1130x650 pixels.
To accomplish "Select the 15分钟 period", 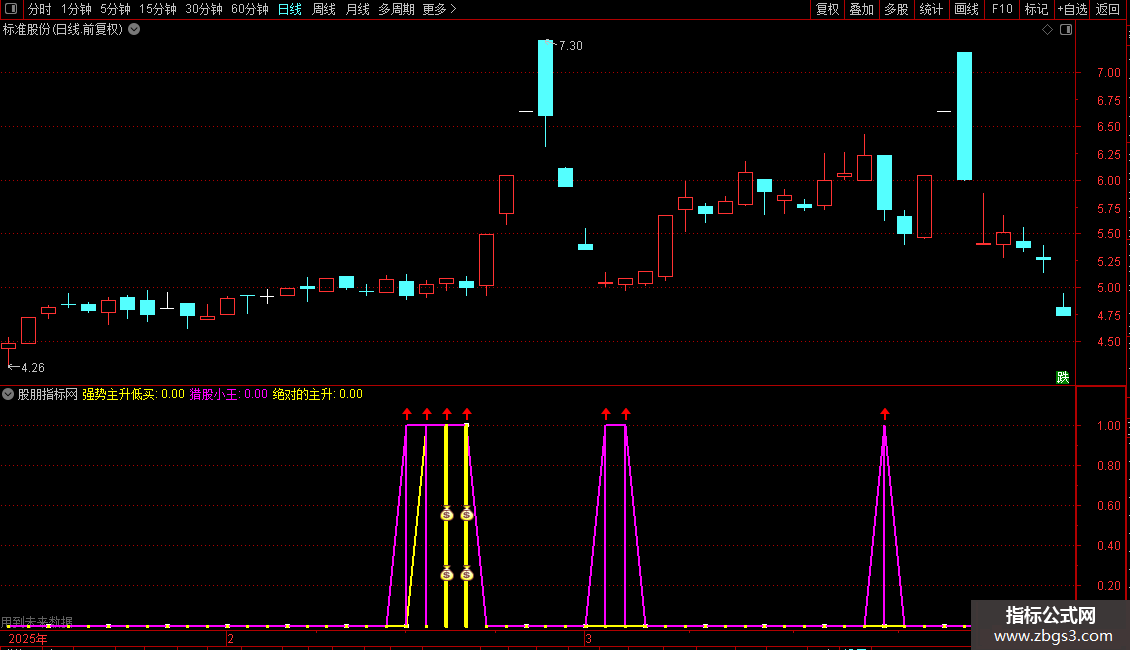I will pos(158,9).
